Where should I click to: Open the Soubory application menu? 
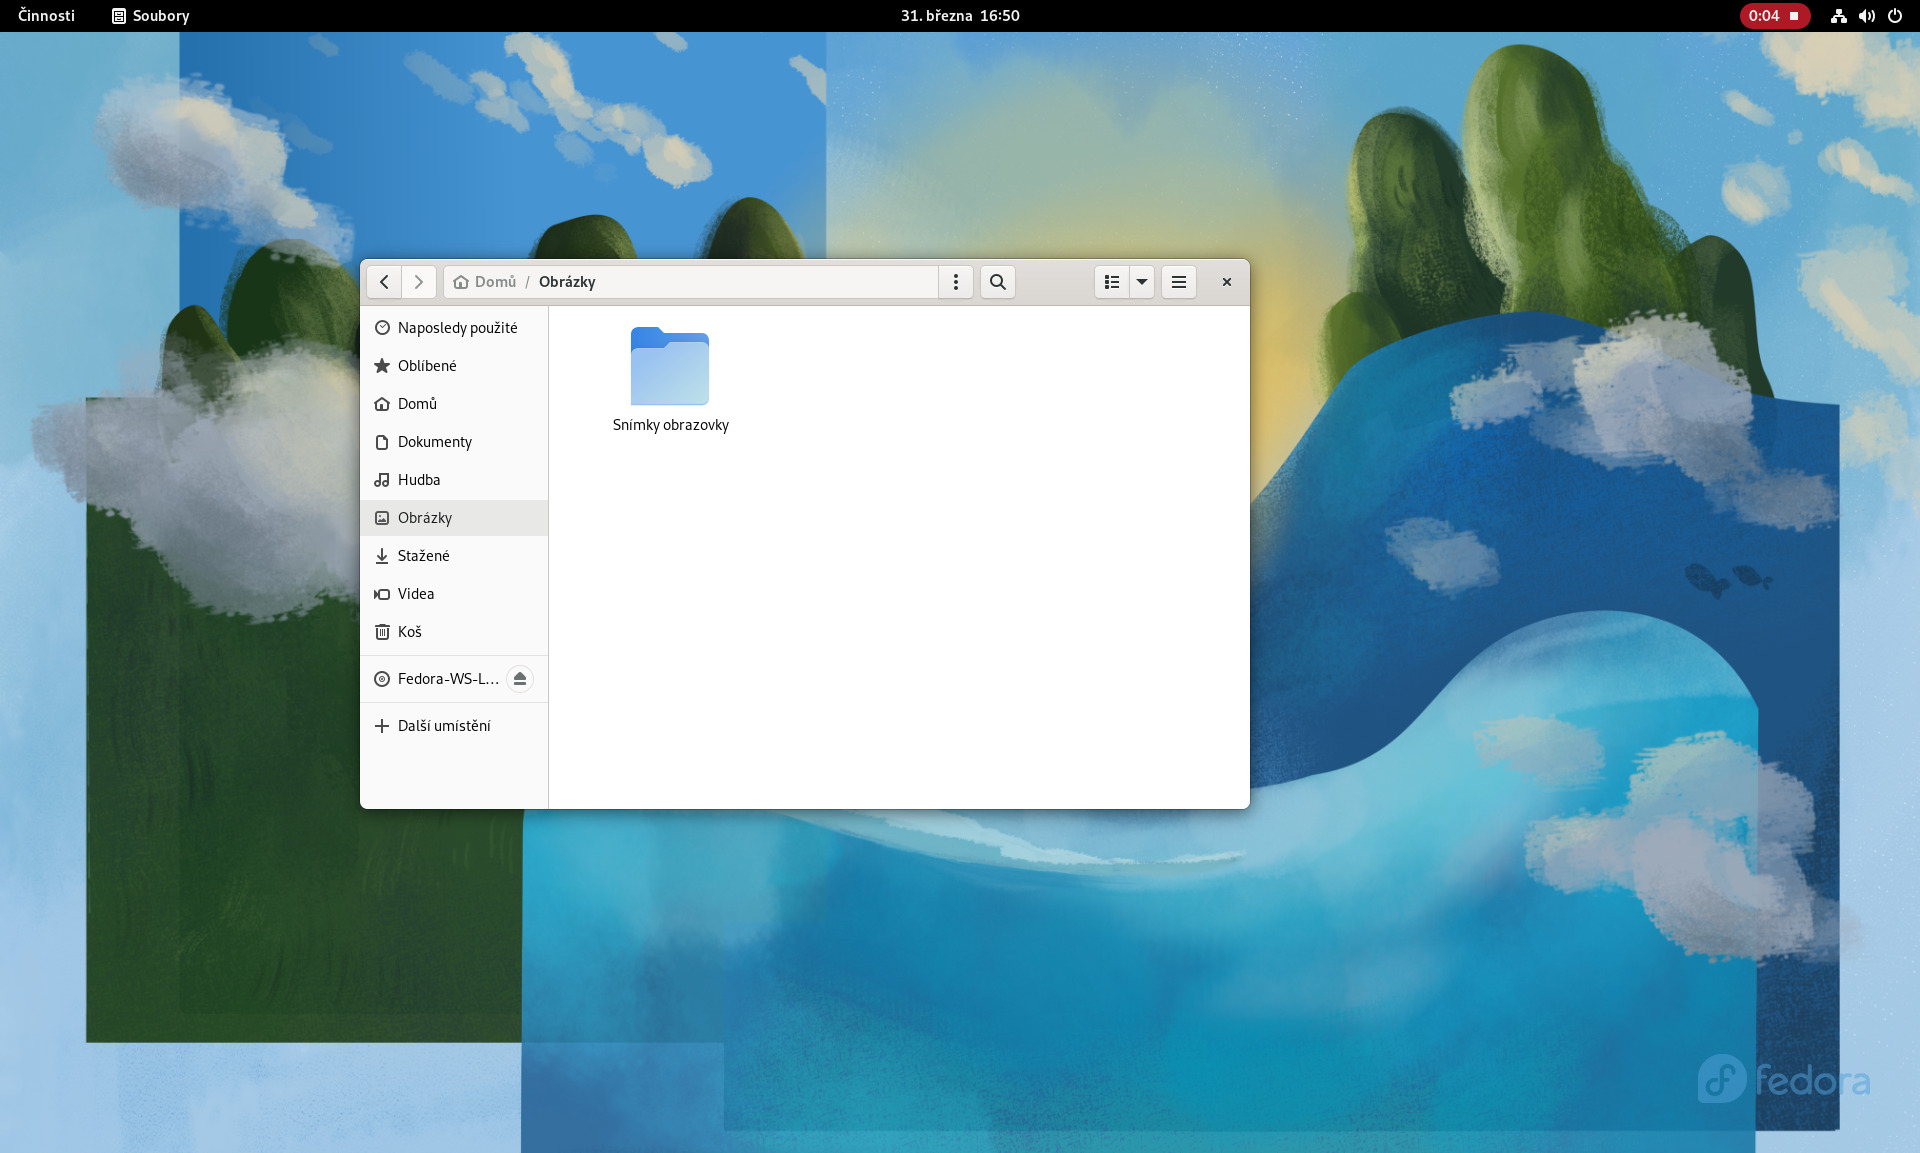pyautogui.click(x=150, y=16)
